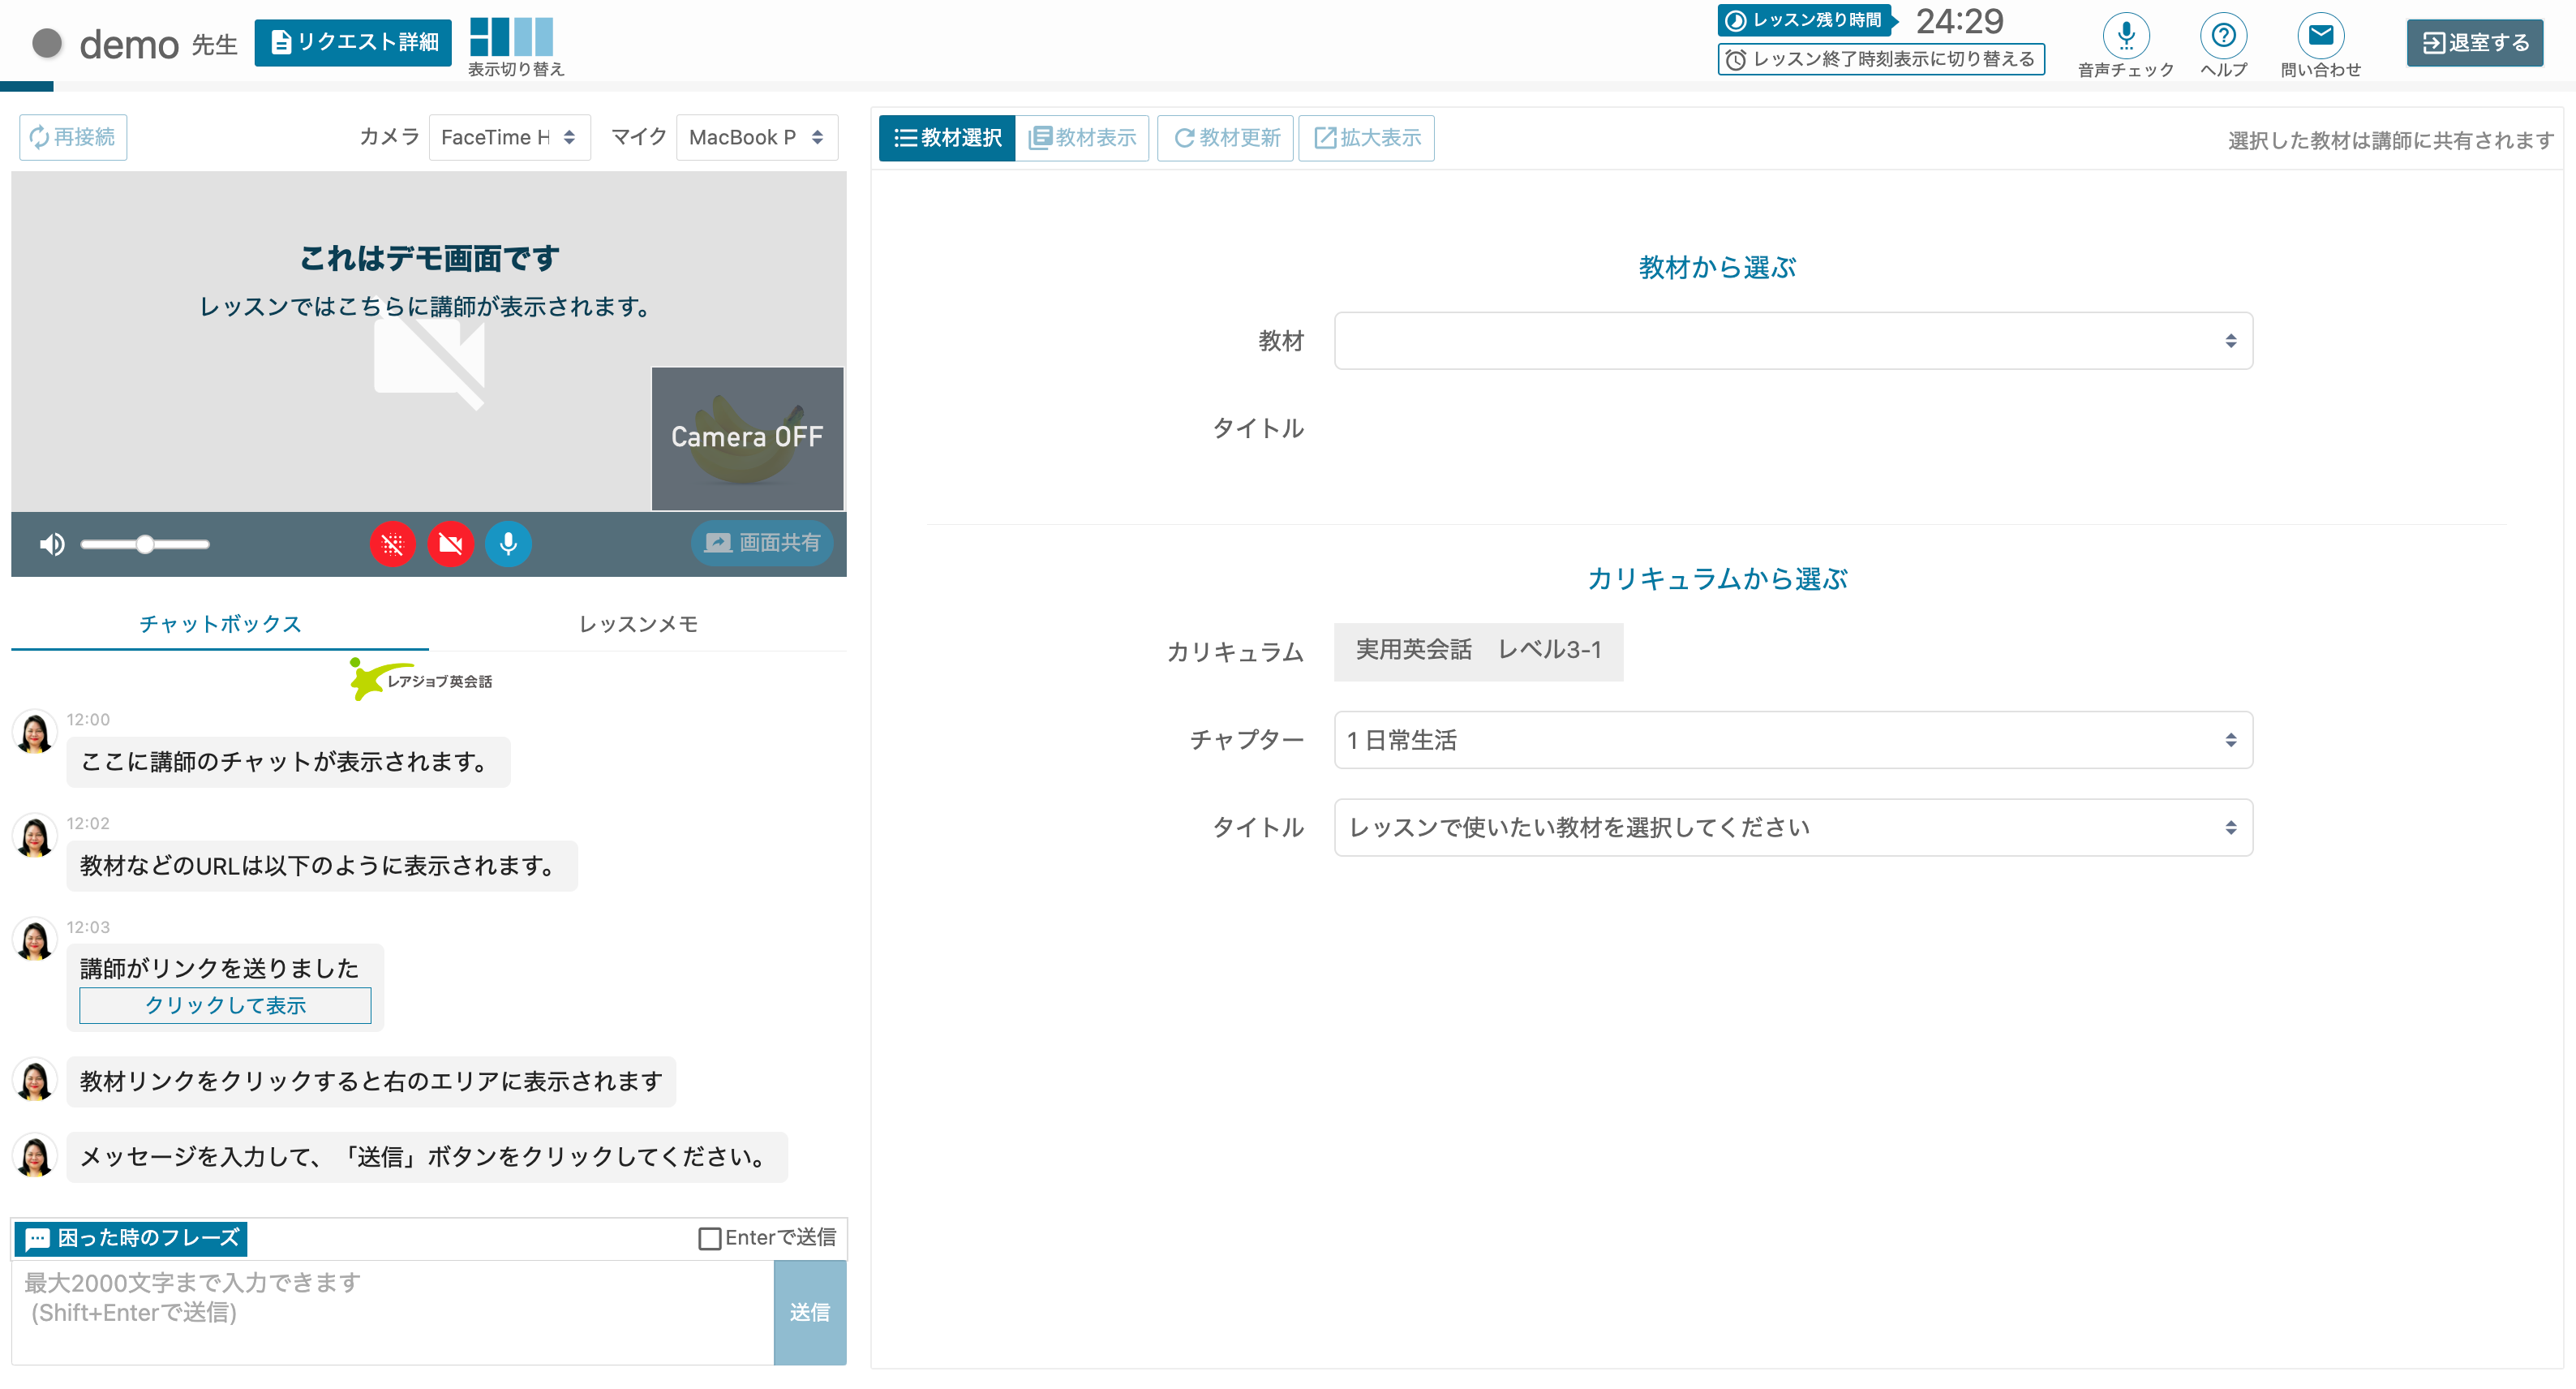Mute the blue microphone button
Image resolution: width=2576 pixels, height=1389 pixels.
coord(508,544)
